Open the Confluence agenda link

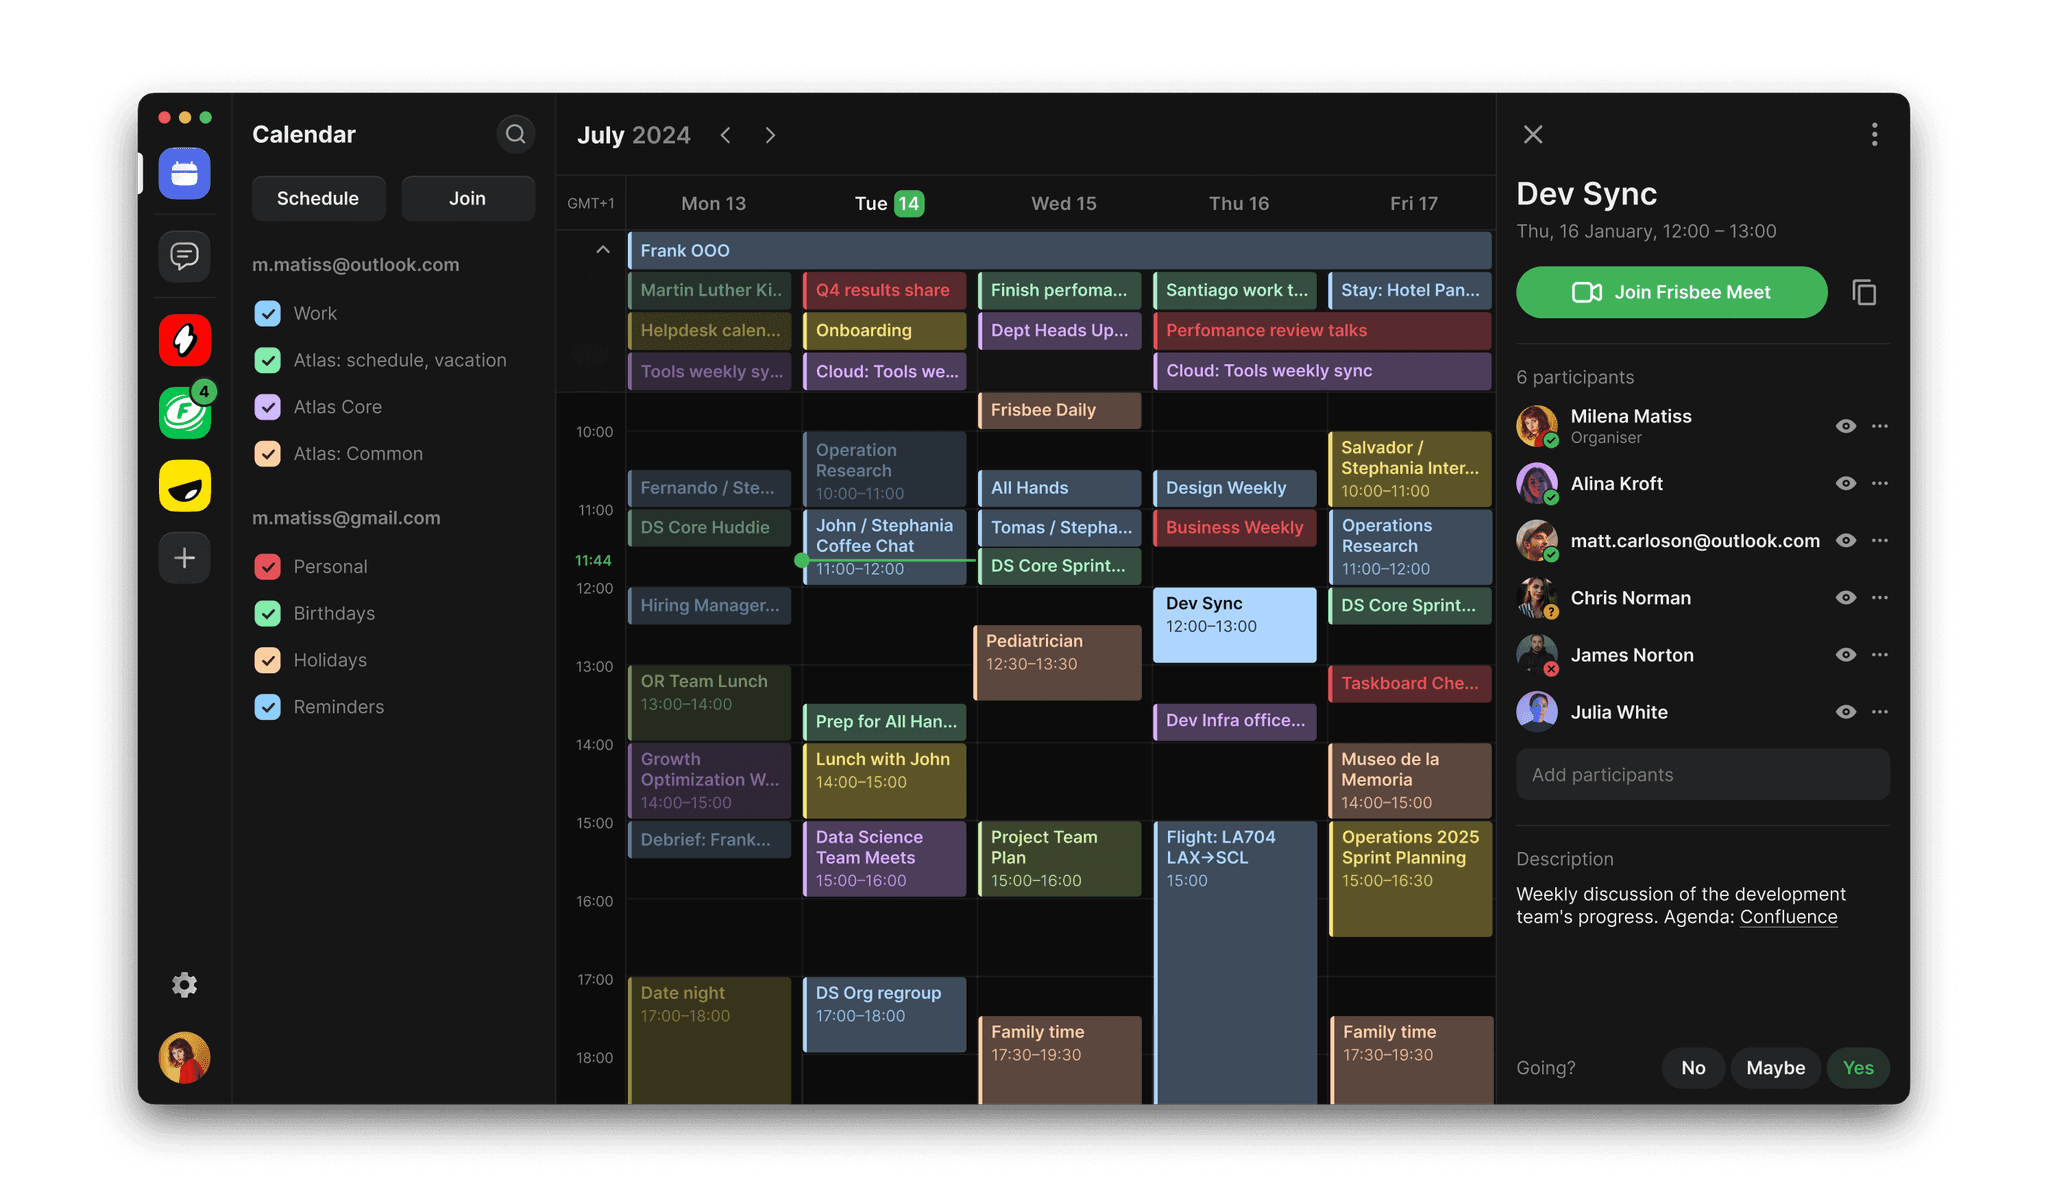click(x=1788, y=917)
